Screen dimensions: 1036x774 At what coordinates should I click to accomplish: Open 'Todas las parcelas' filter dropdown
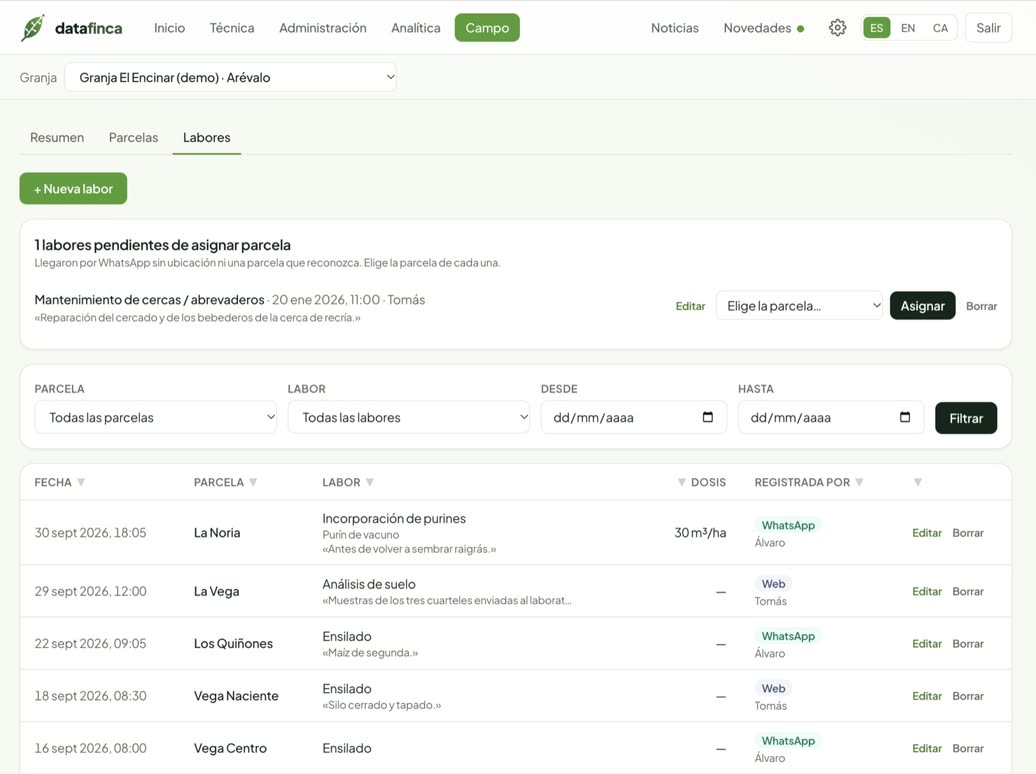click(156, 417)
